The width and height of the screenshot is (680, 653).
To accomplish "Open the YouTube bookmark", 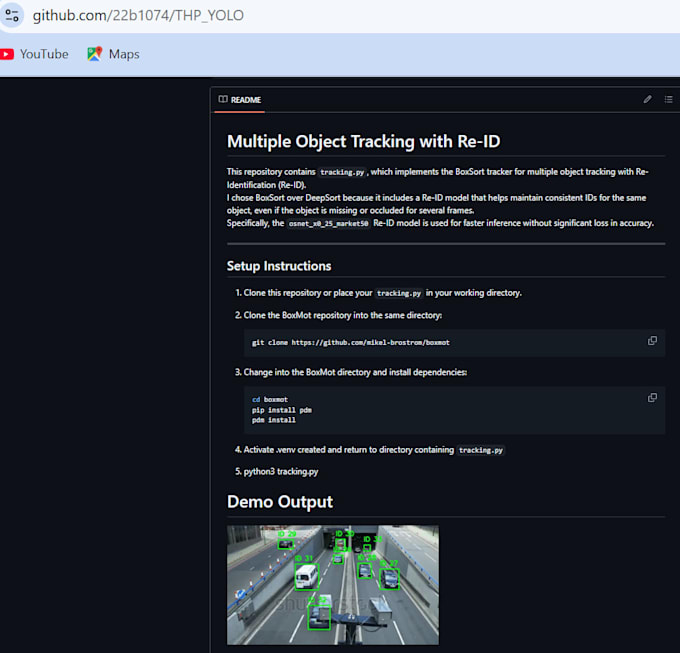I will click(35, 54).
